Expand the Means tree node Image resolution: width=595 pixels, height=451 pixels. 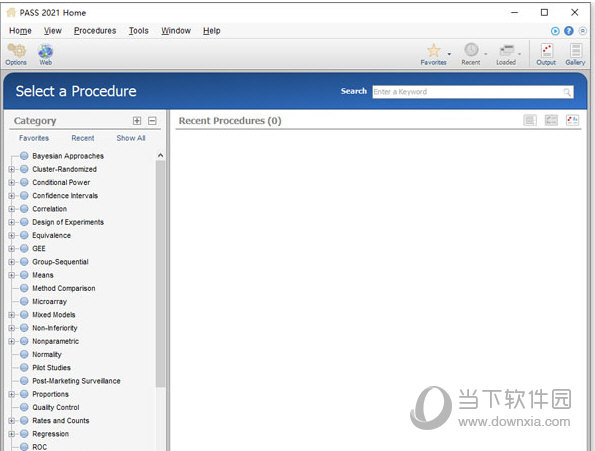coord(11,275)
